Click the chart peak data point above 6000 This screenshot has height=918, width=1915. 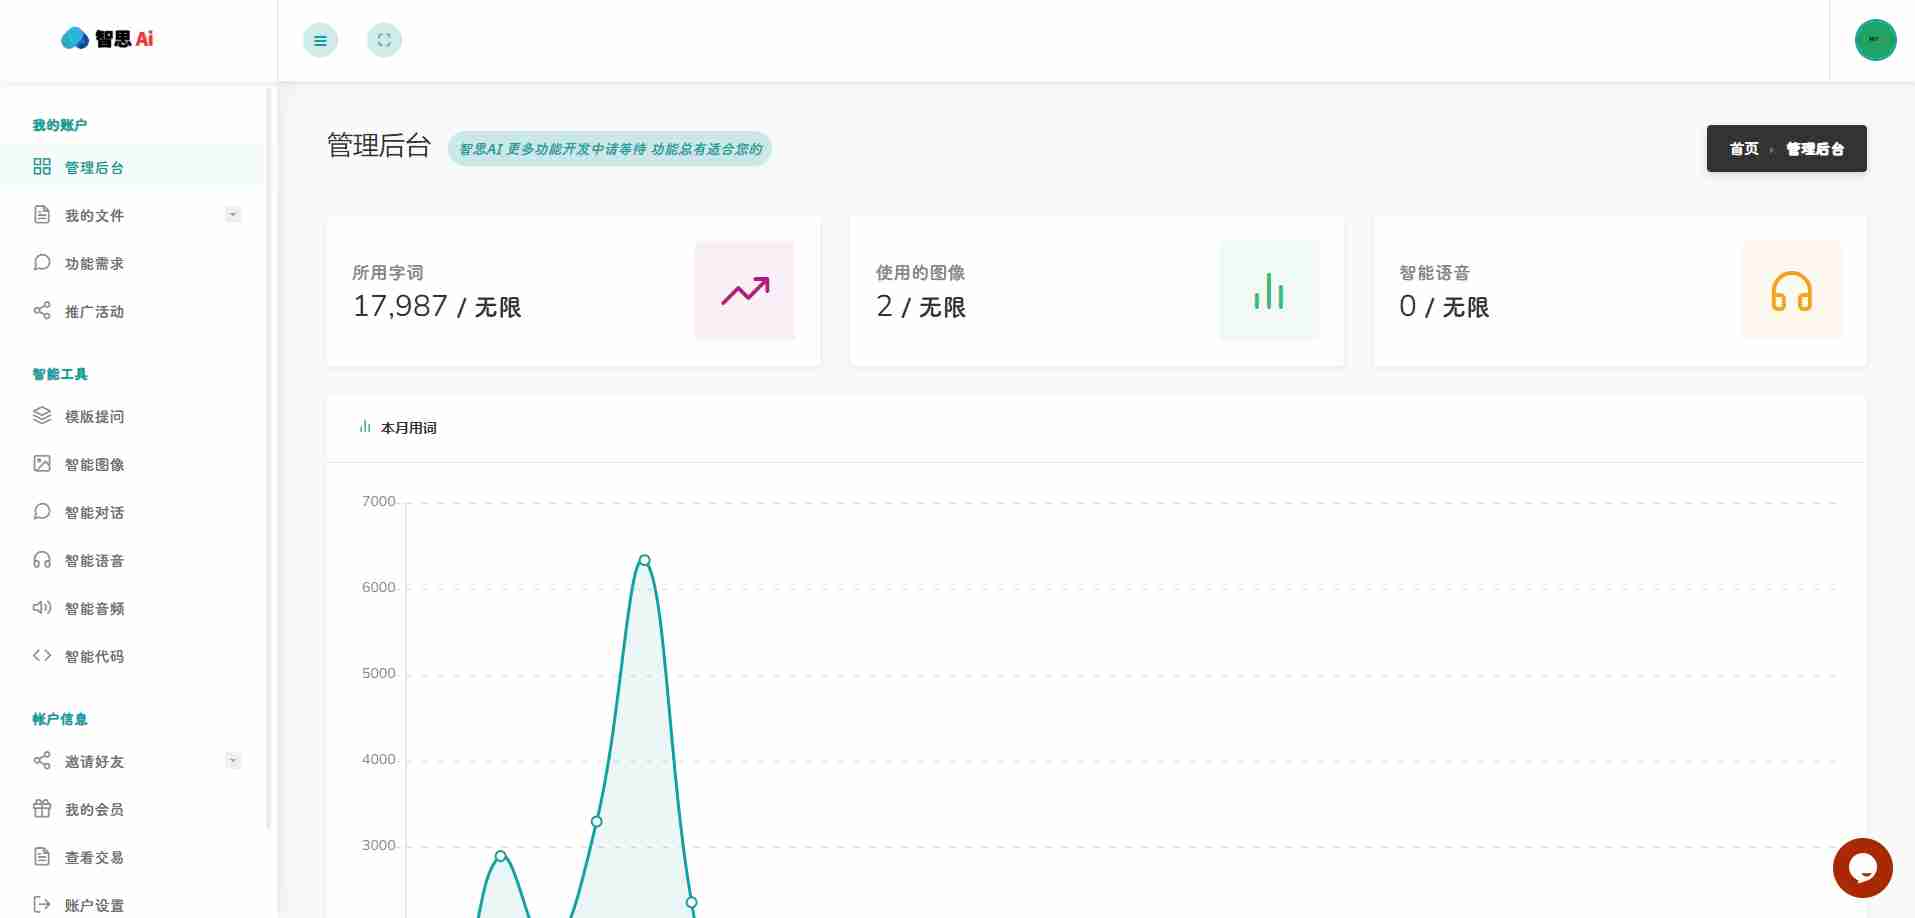tap(645, 560)
